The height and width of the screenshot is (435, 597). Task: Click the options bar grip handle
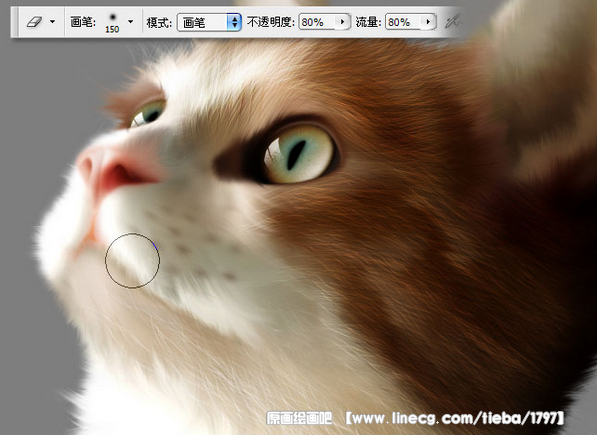(x=14, y=22)
